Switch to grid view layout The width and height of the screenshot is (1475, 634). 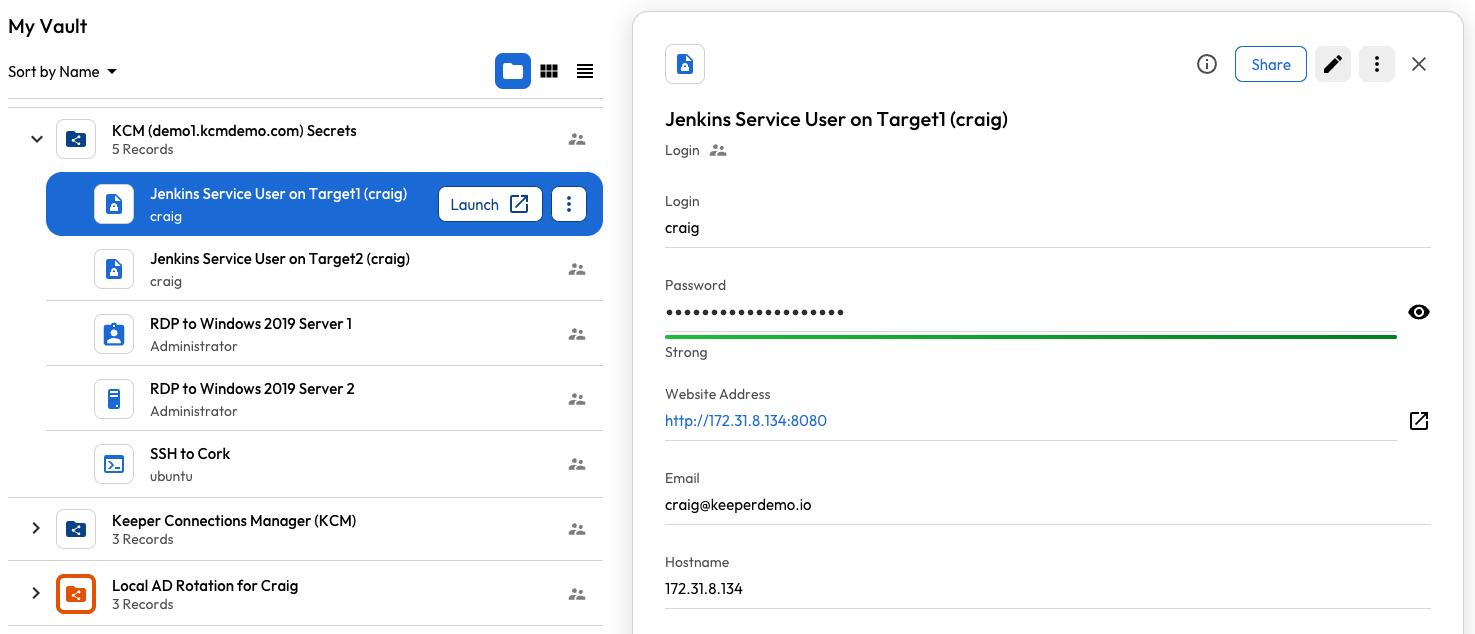click(x=549, y=71)
